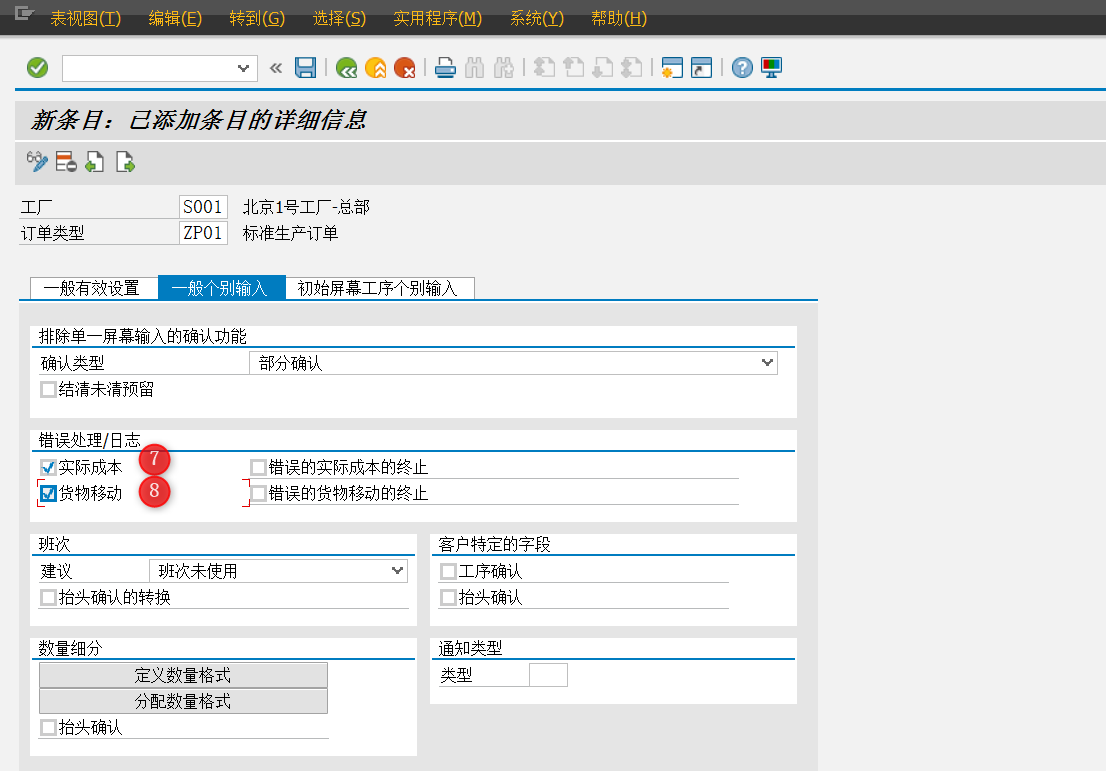Click the 定义数量格式 button
The width and height of the screenshot is (1106, 771).
[183, 674]
